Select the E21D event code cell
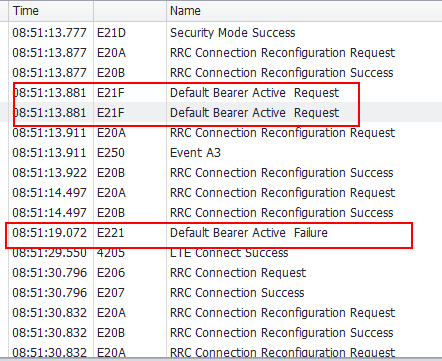 coord(130,33)
